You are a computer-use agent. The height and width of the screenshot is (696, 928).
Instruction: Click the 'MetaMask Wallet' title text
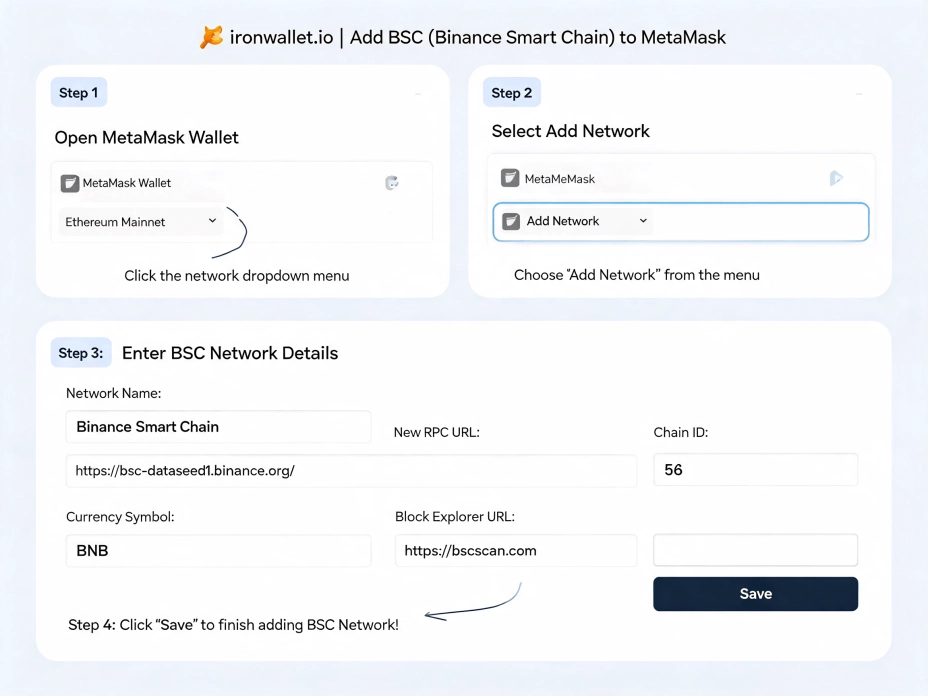[x=127, y=183]
